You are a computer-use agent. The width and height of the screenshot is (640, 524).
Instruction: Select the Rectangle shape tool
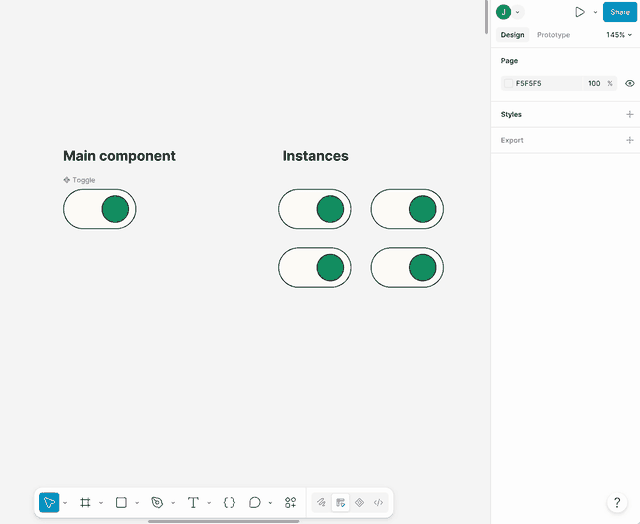(x=121, y=502)
